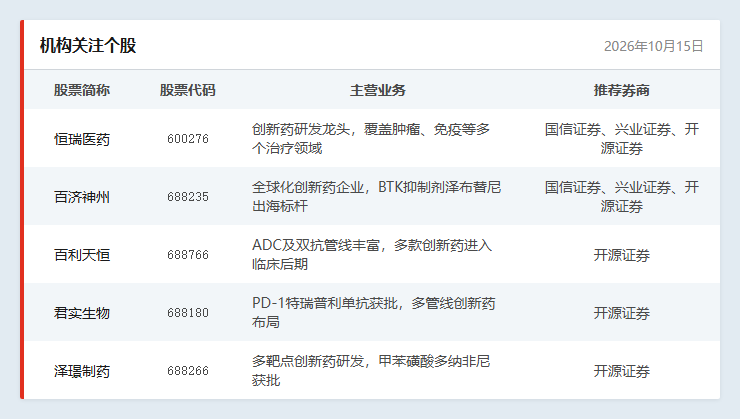Click brokers cell in 恒瑞医药 row

coord(622,139)
